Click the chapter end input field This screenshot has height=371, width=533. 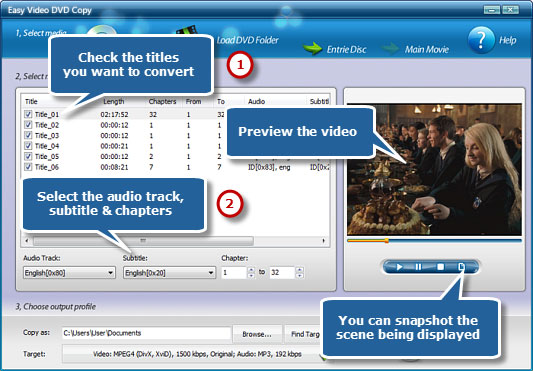[282, 273]
